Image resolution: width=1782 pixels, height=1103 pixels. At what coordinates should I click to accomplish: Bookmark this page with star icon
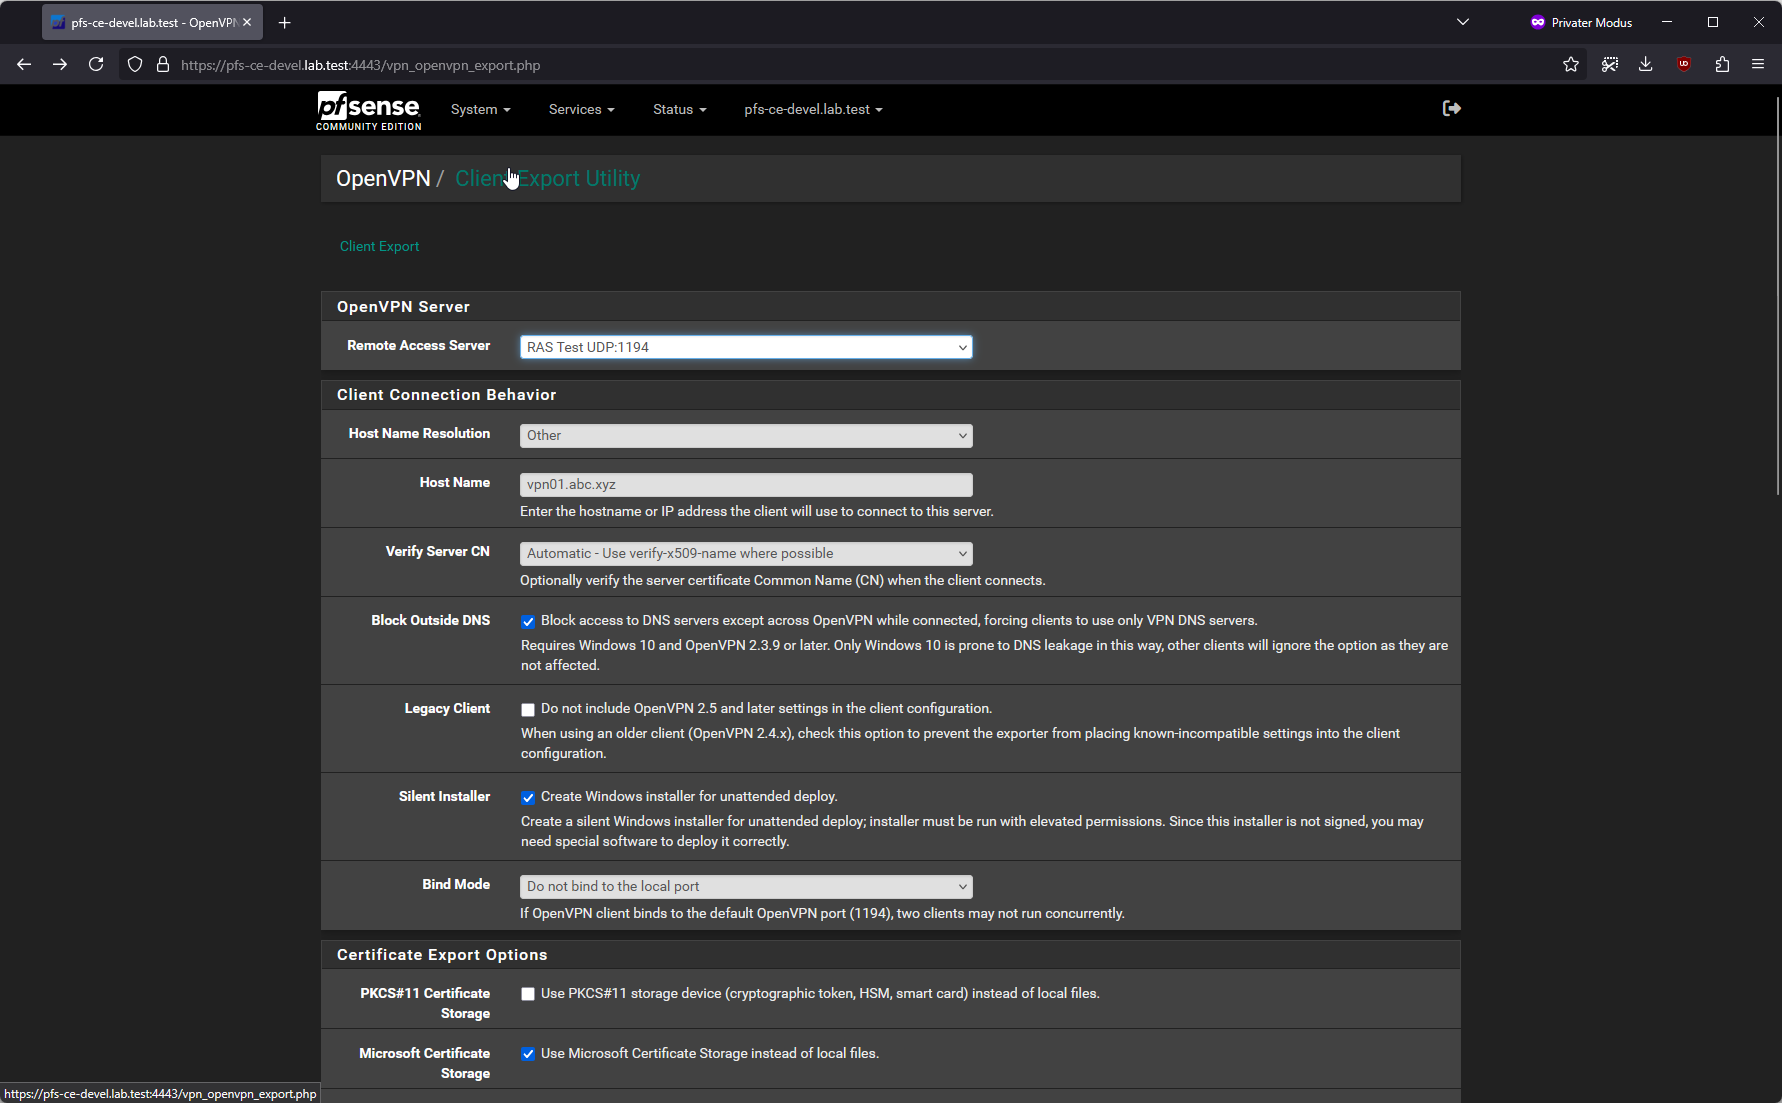(x=1571, y=65)
